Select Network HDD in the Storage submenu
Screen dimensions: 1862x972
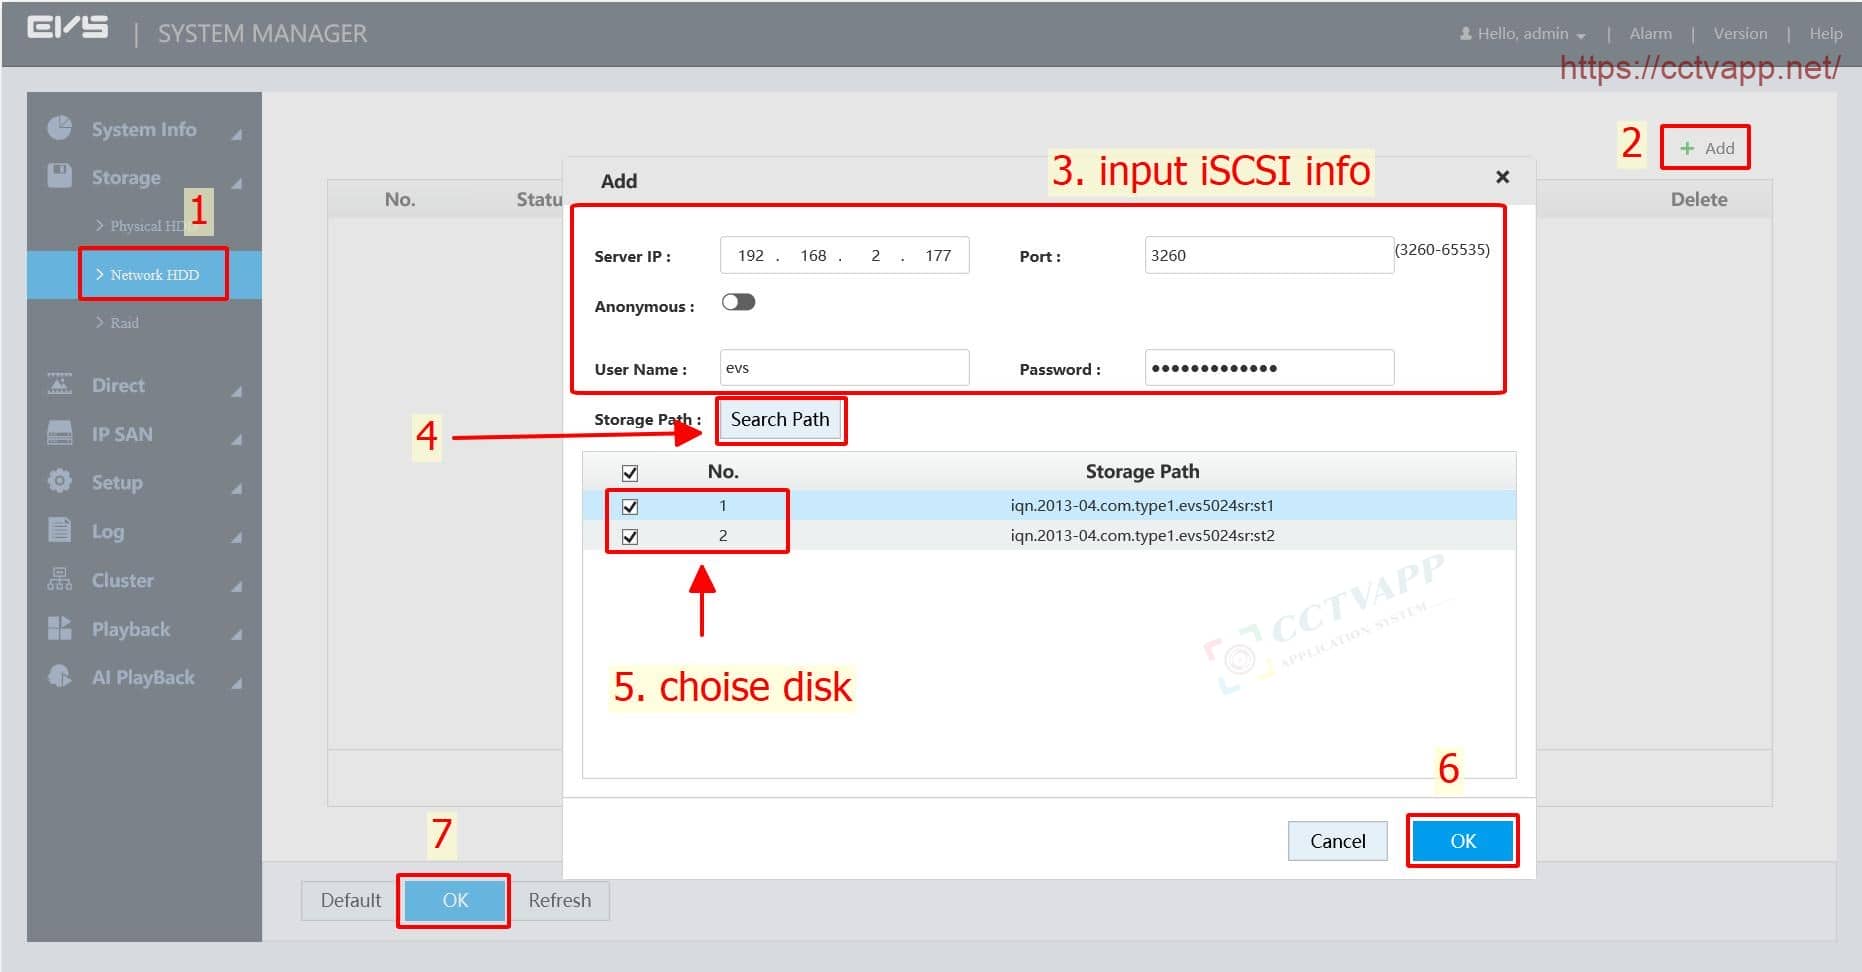pyautogui.click(x=154, y=275)
